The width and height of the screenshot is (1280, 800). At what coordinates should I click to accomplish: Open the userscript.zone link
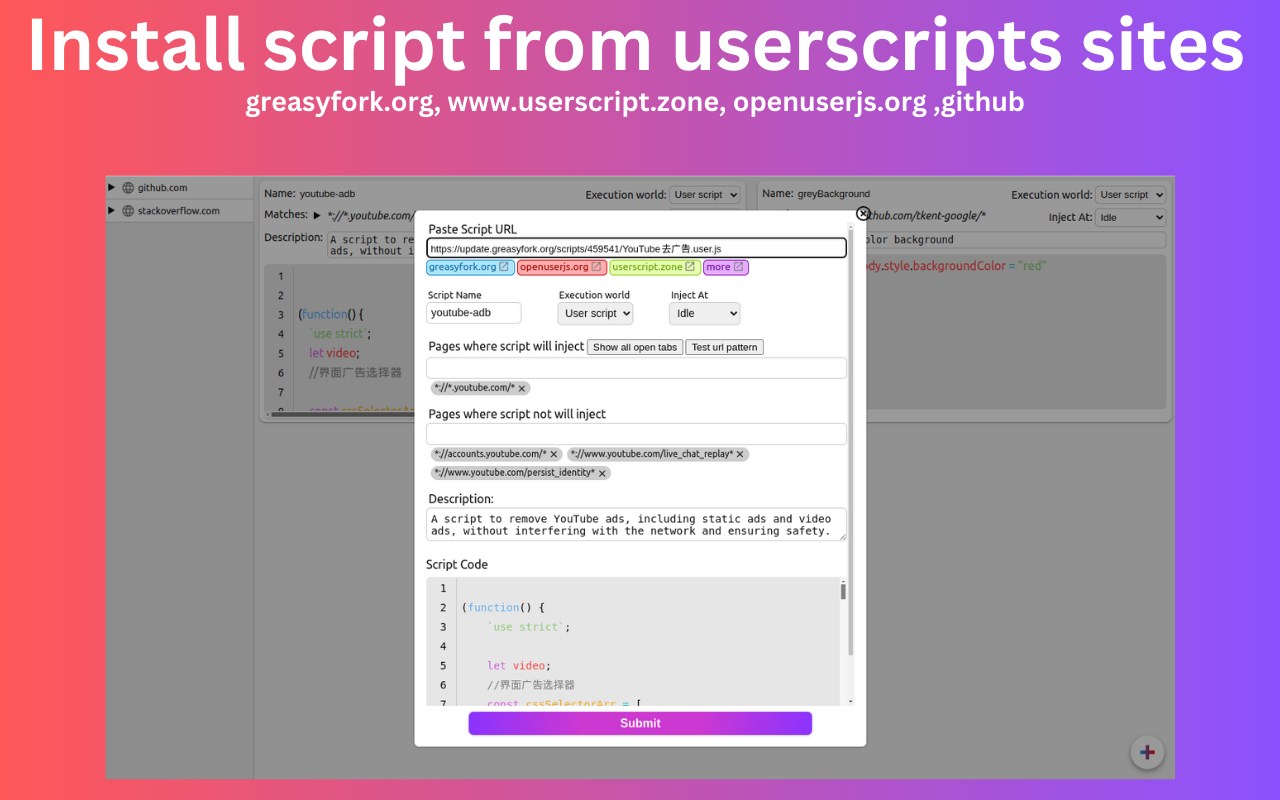654,267
